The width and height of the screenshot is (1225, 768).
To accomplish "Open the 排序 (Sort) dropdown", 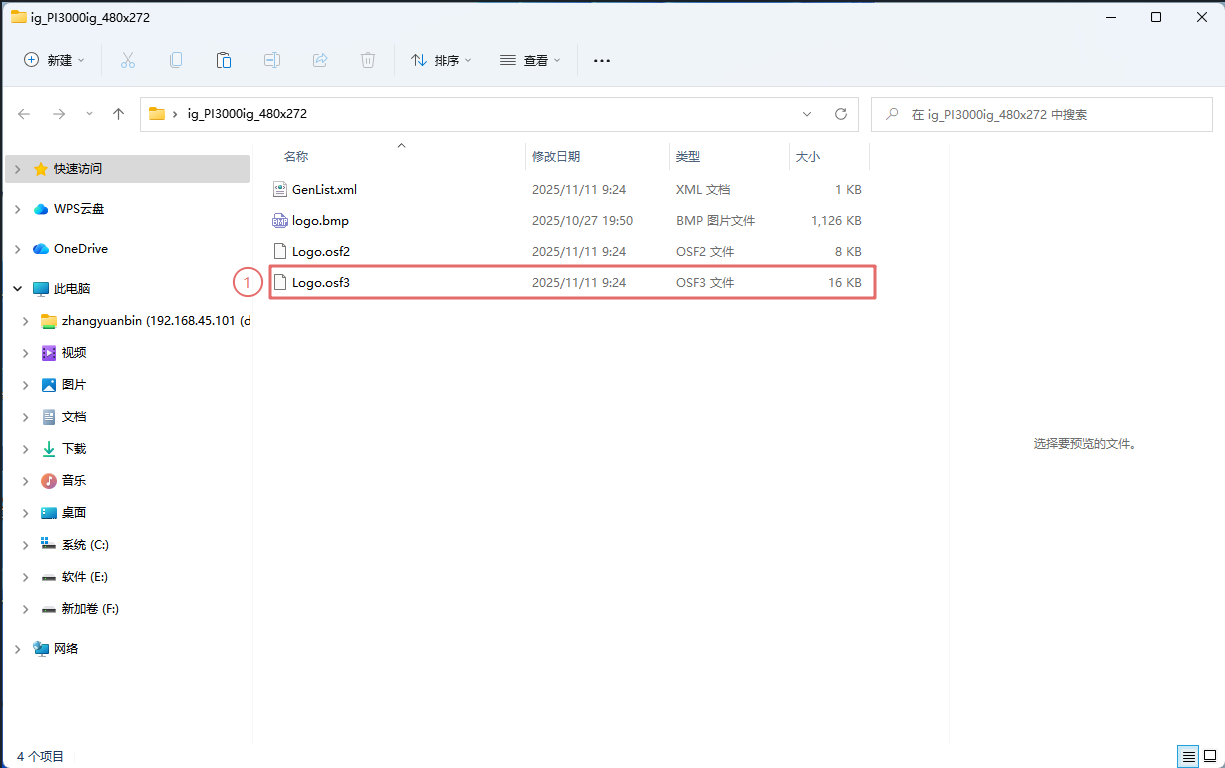I will (x=441, y=60).
